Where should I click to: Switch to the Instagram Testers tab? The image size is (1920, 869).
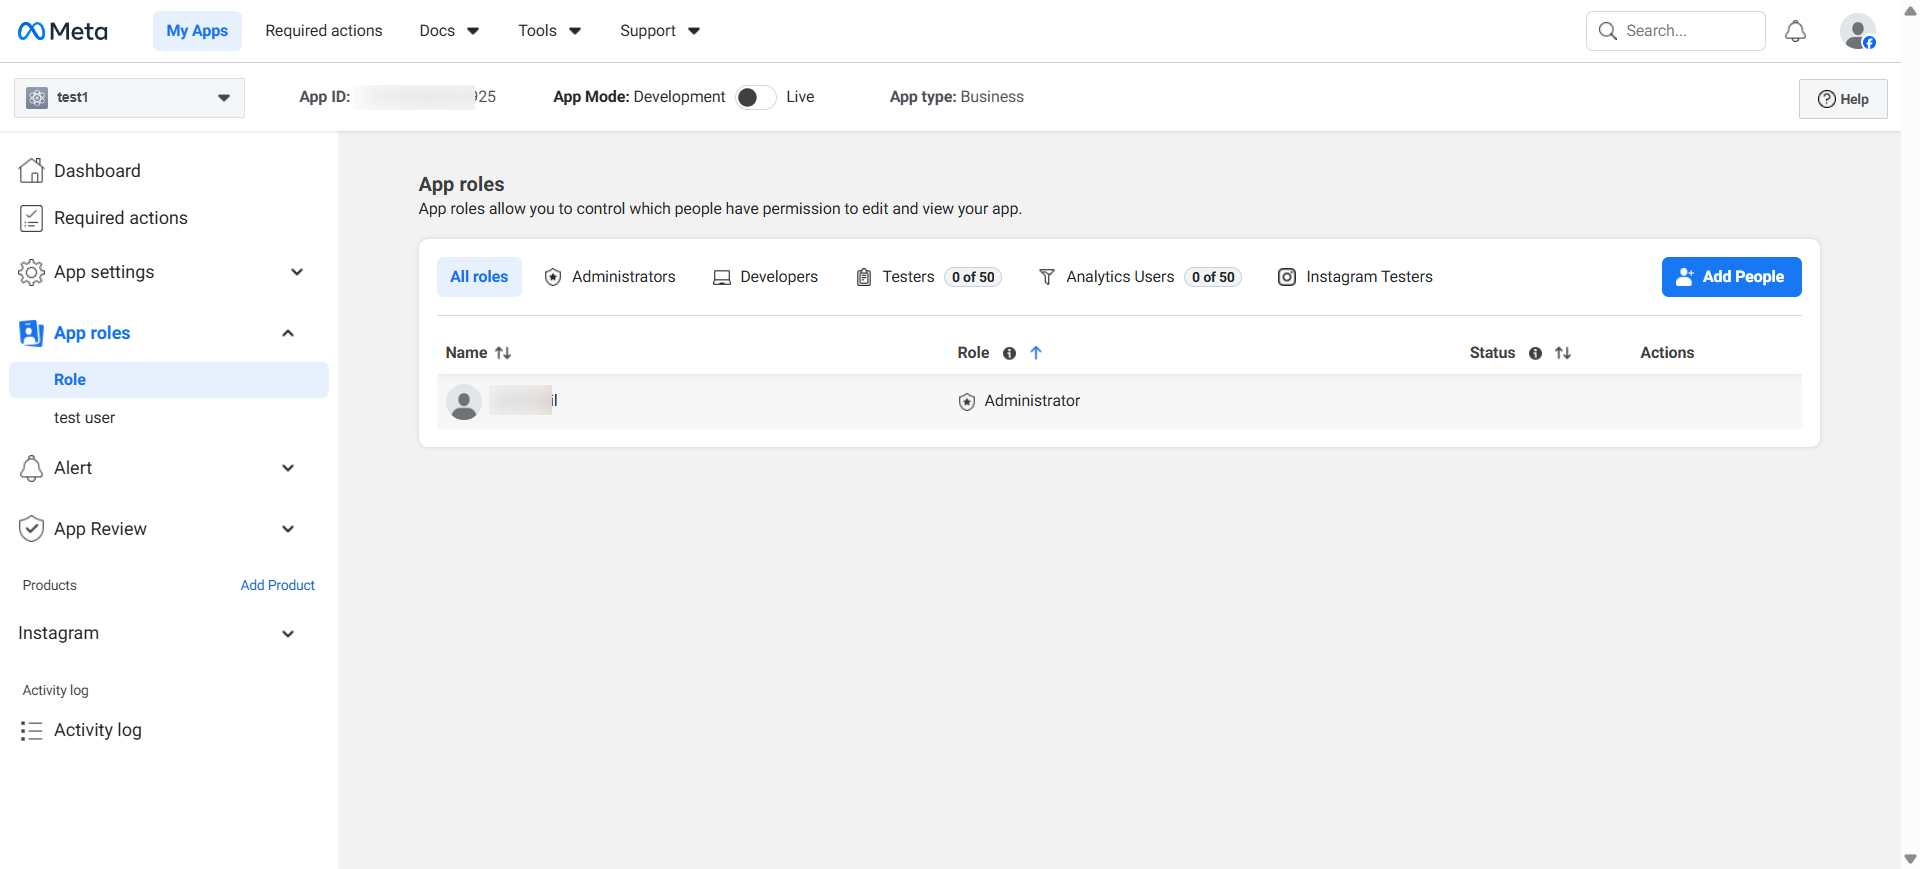pyautogui.click(x=1355, y=277)
